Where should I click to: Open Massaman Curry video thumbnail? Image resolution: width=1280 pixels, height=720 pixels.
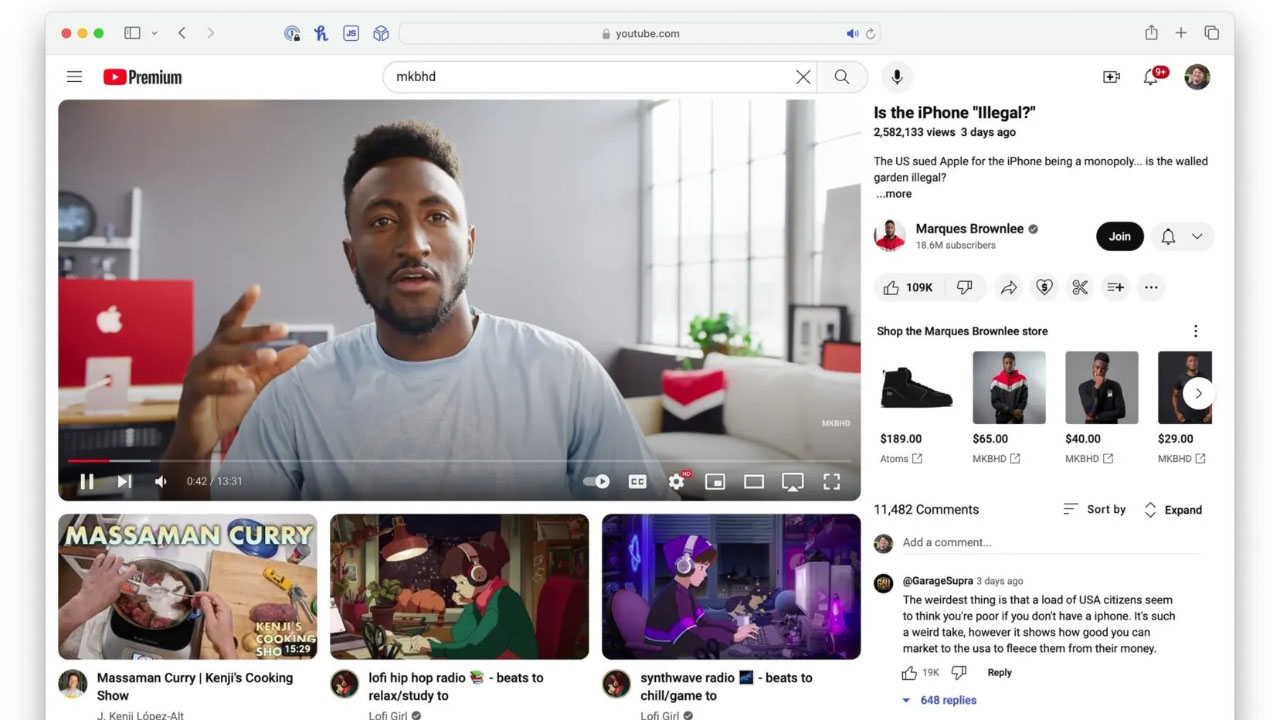tap(188, 586)
